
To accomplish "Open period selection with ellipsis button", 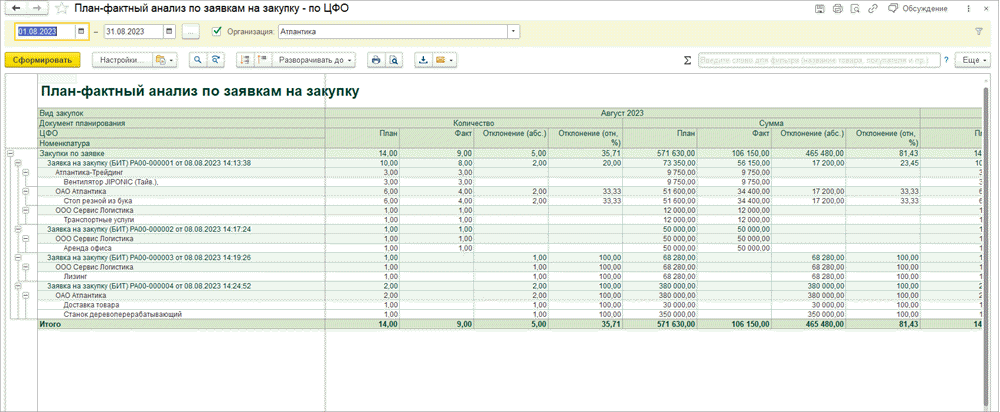I will [x=191, y=31].
